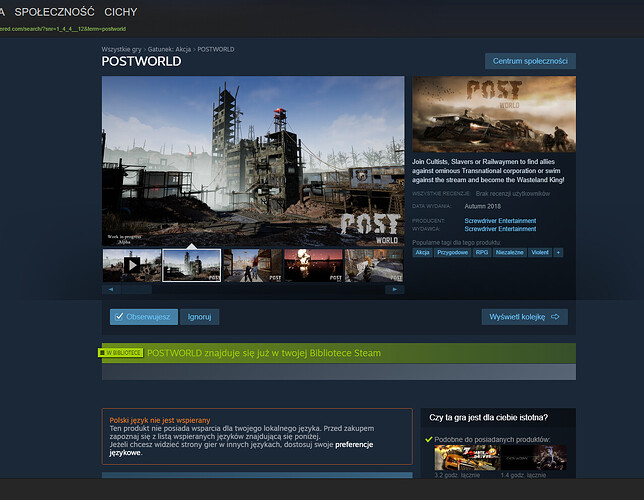This screenshot has width=644, height=500.
Task: Select the Przygodowe tag
Action: coord(453,252)
